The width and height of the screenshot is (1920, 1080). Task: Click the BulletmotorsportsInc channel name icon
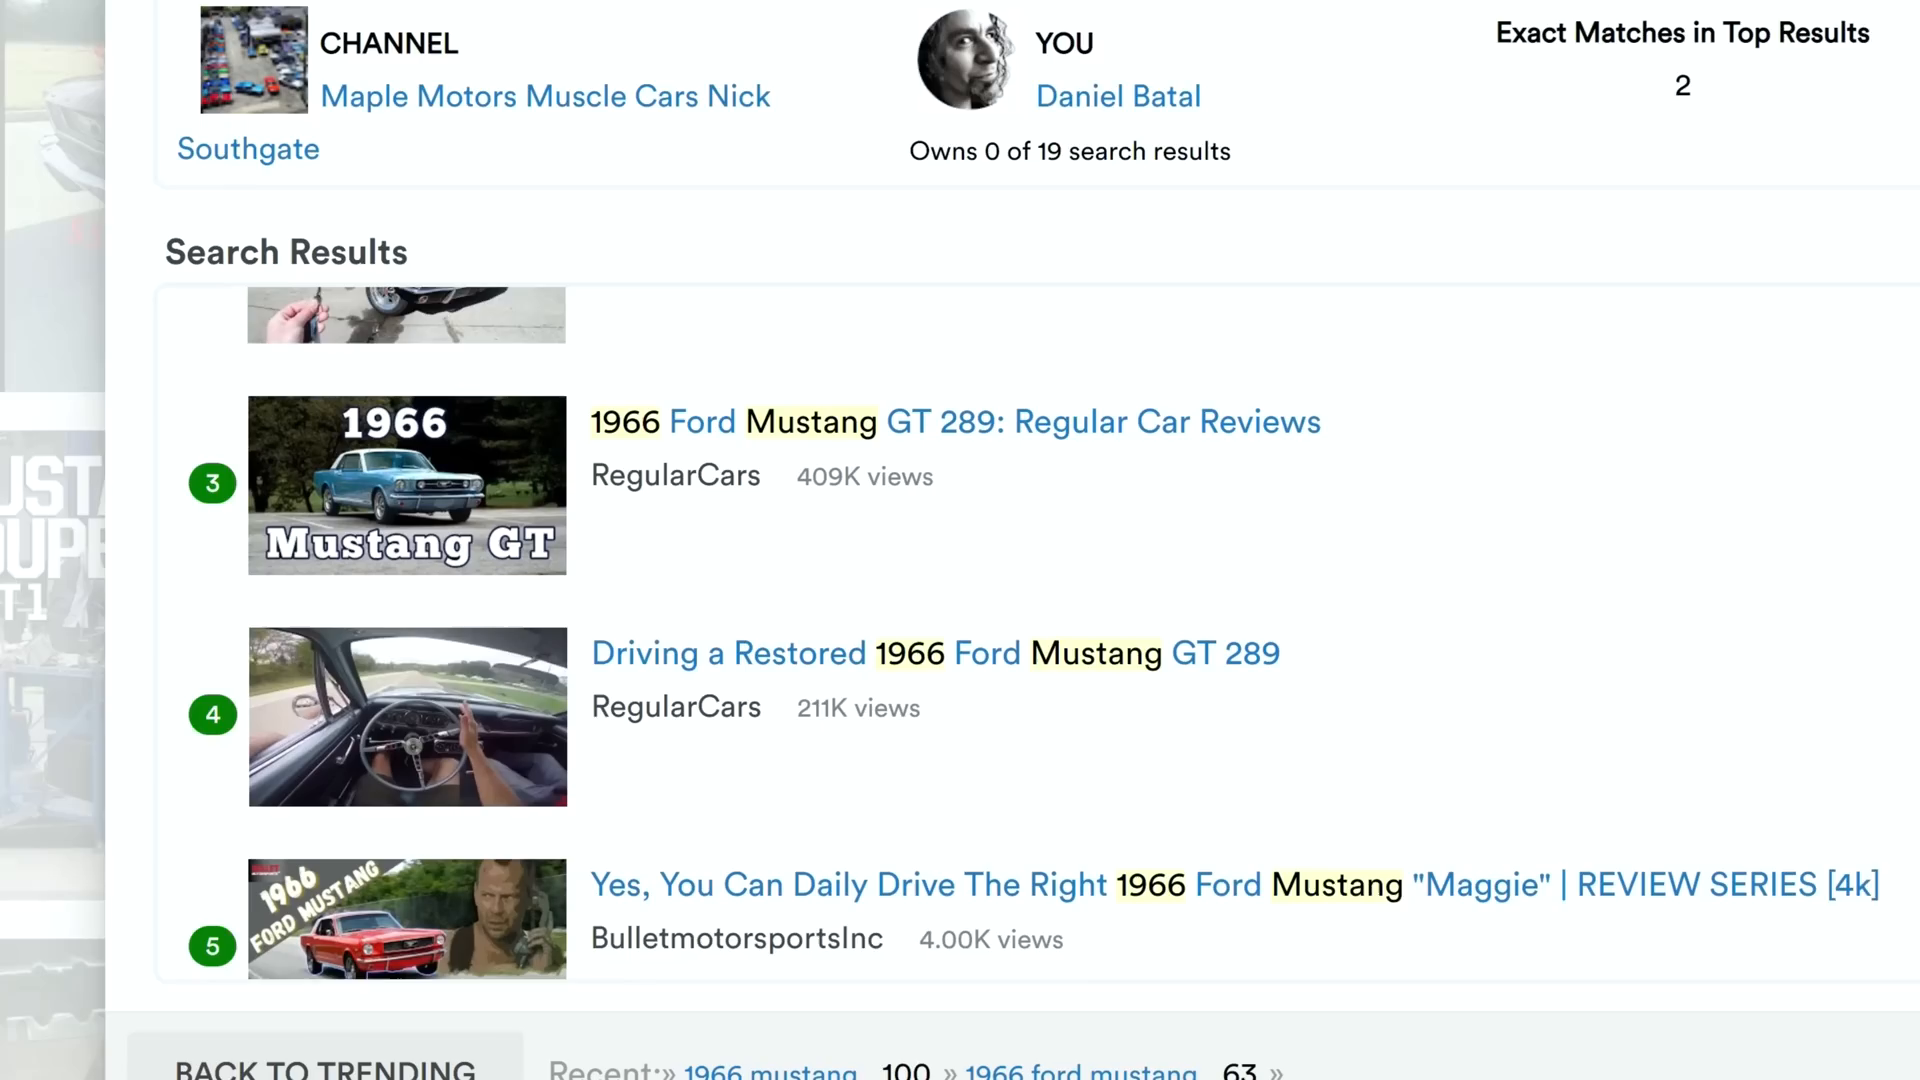[736, 939]
